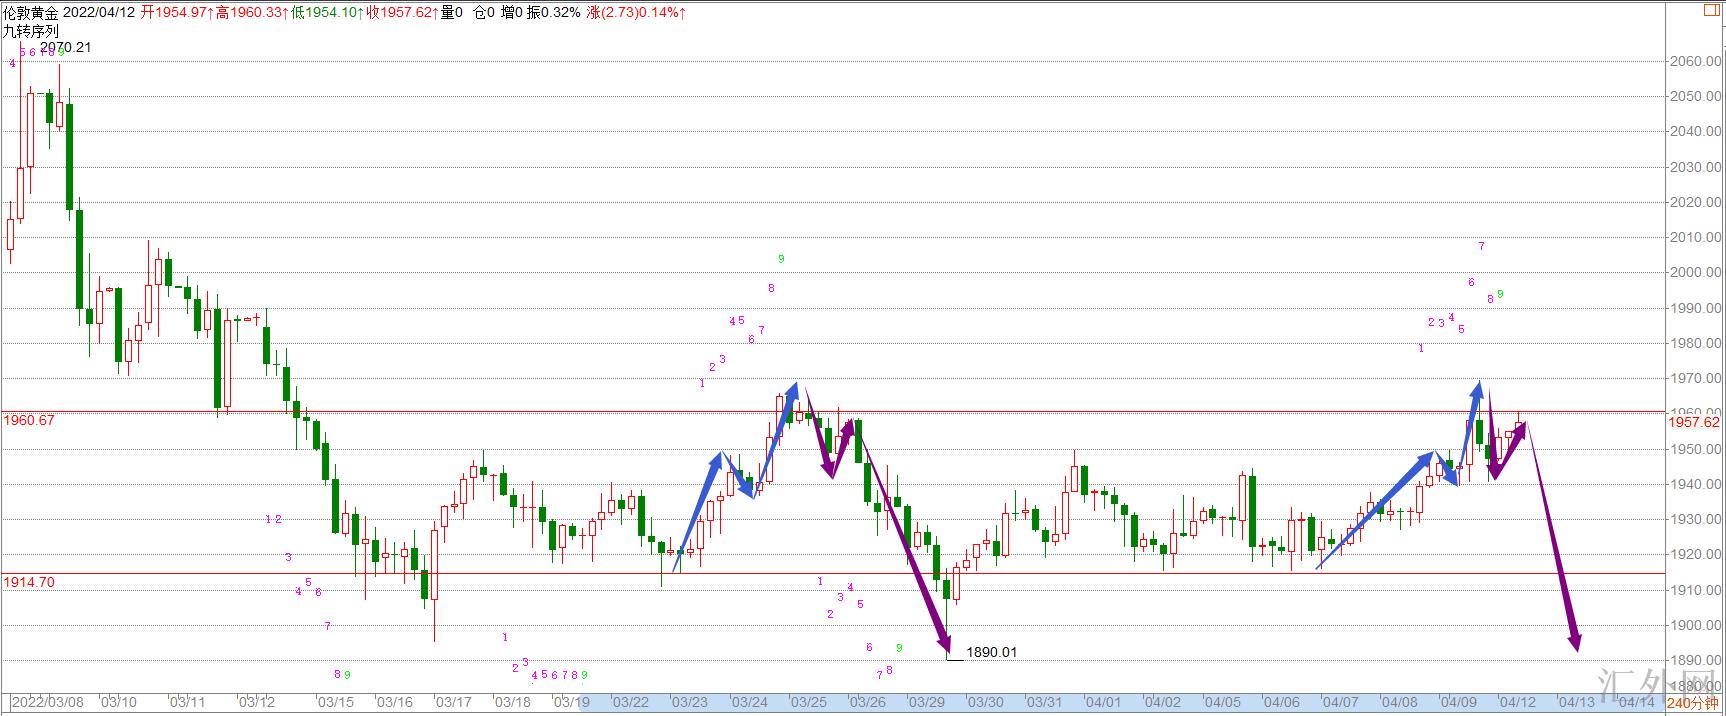Screen dimensions: 1726x716
Task: Click the 1940.00 price axis label
Action: point(1695,485)
